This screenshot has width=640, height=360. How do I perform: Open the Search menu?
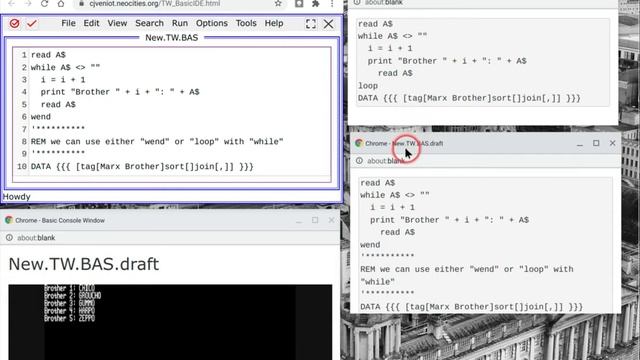[149, 23]
